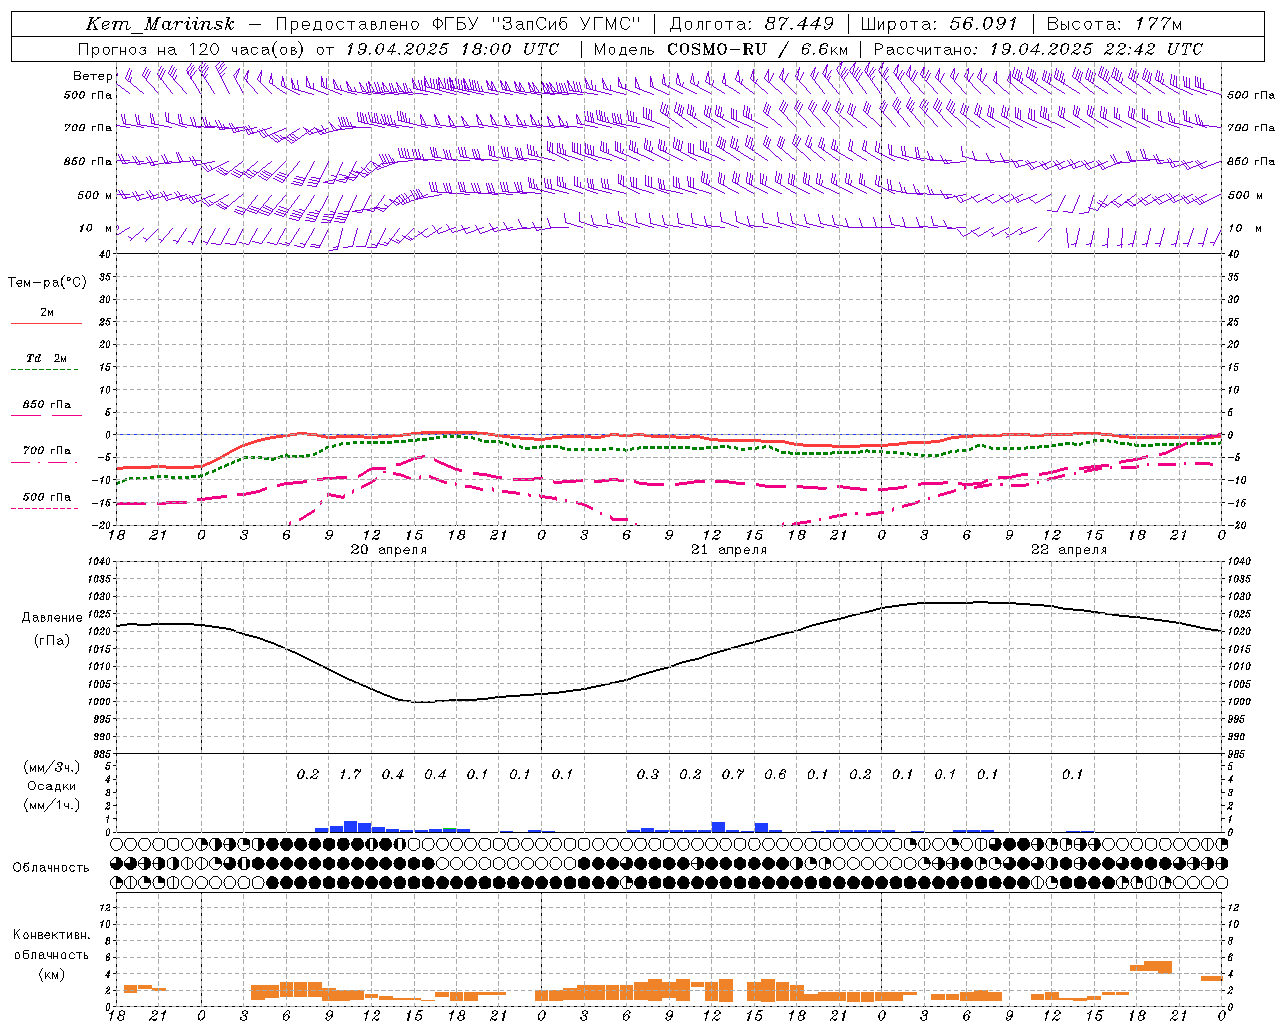Click the 'Прогноз на 120 часа(ов)' text
The image size is (1280, 1024).
(191, 49)
